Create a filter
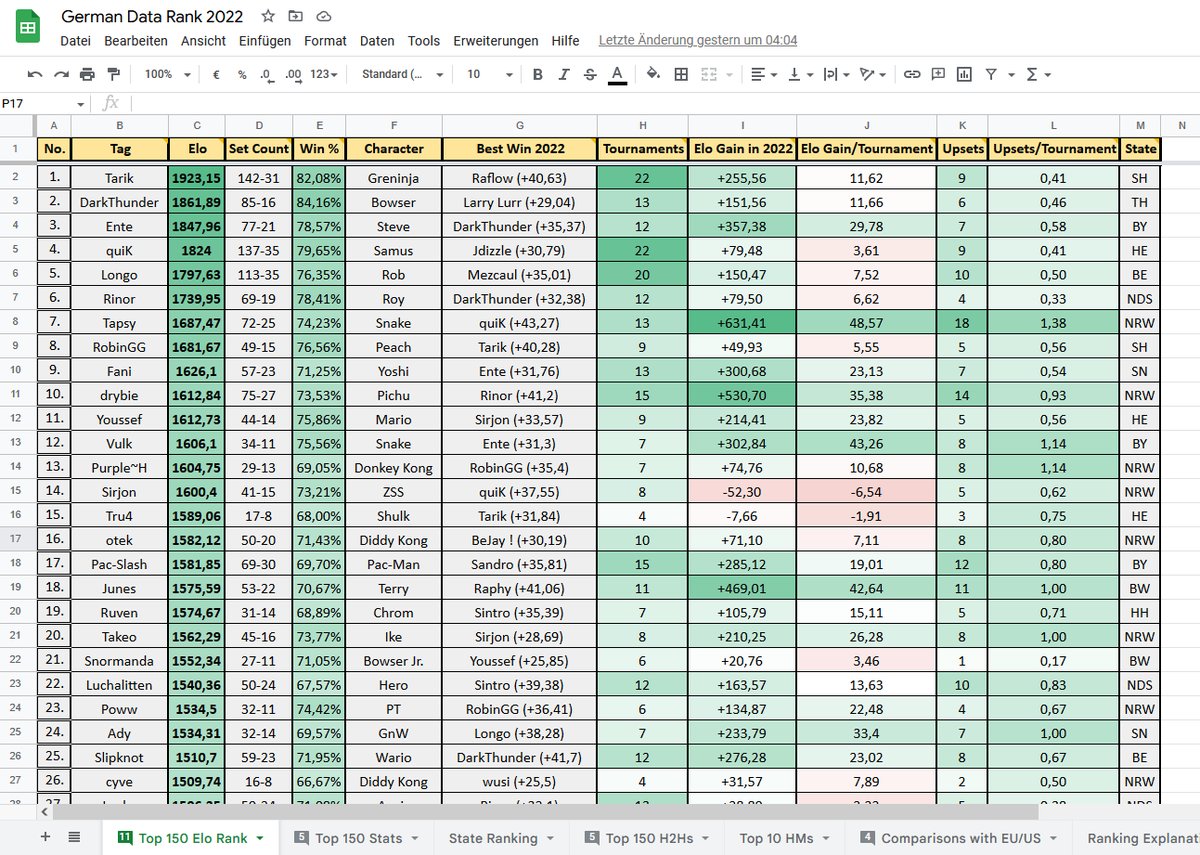The width and height of the screenshot is (1200, 855). tap(991, 74)
